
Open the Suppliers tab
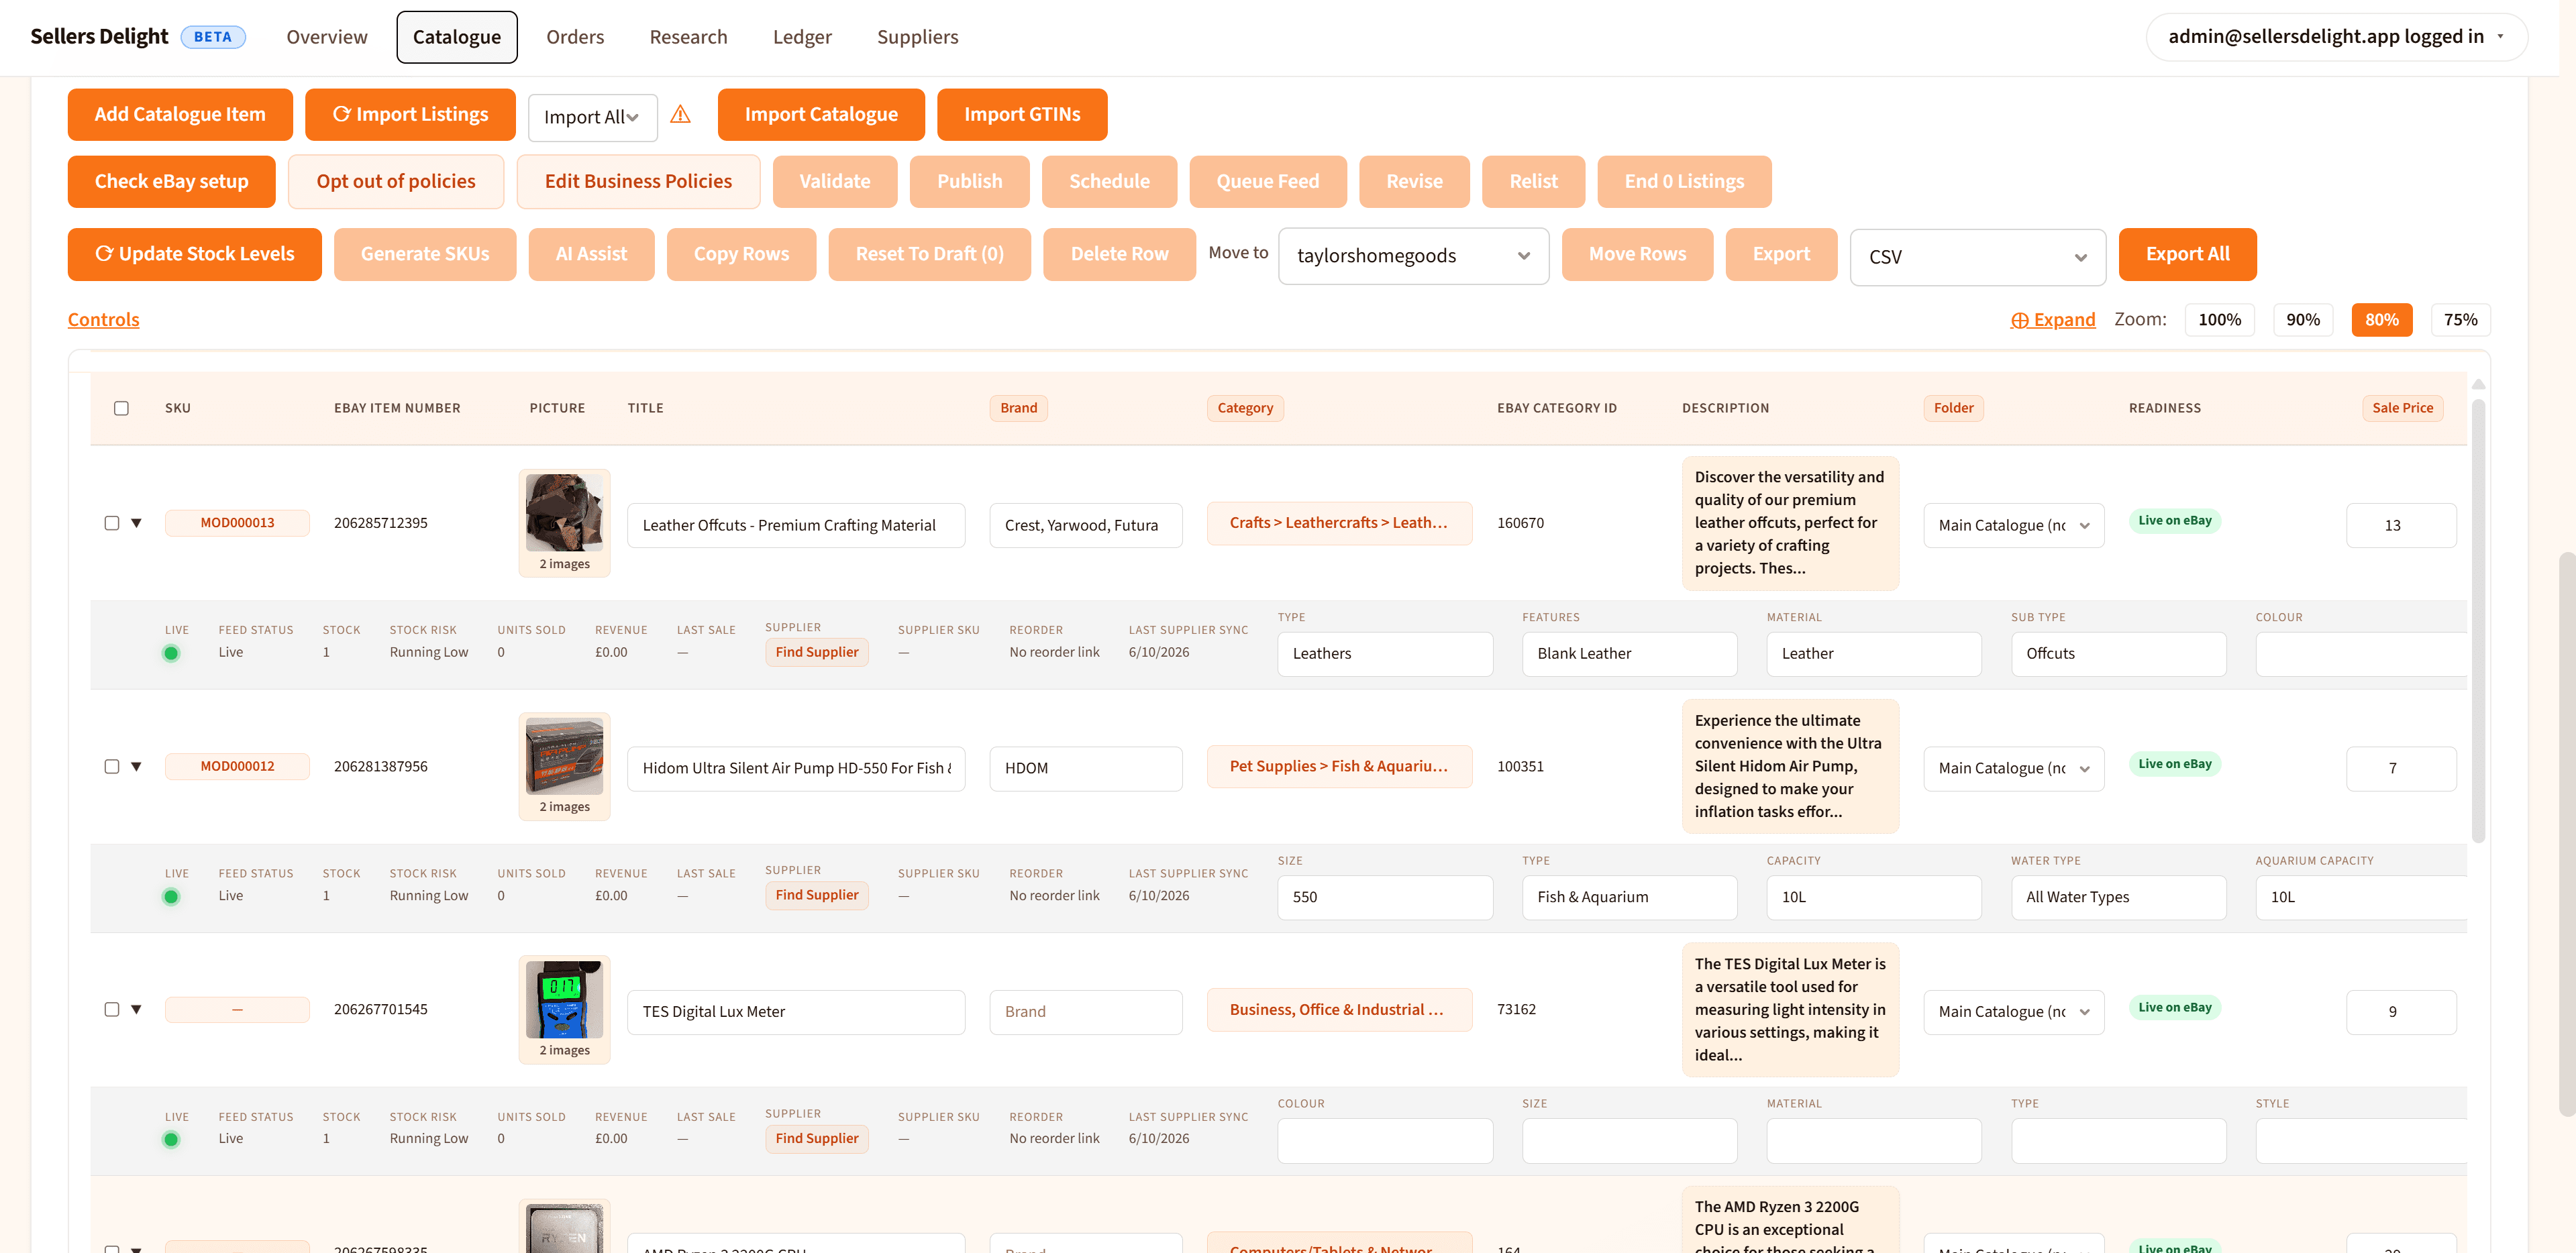917,37
